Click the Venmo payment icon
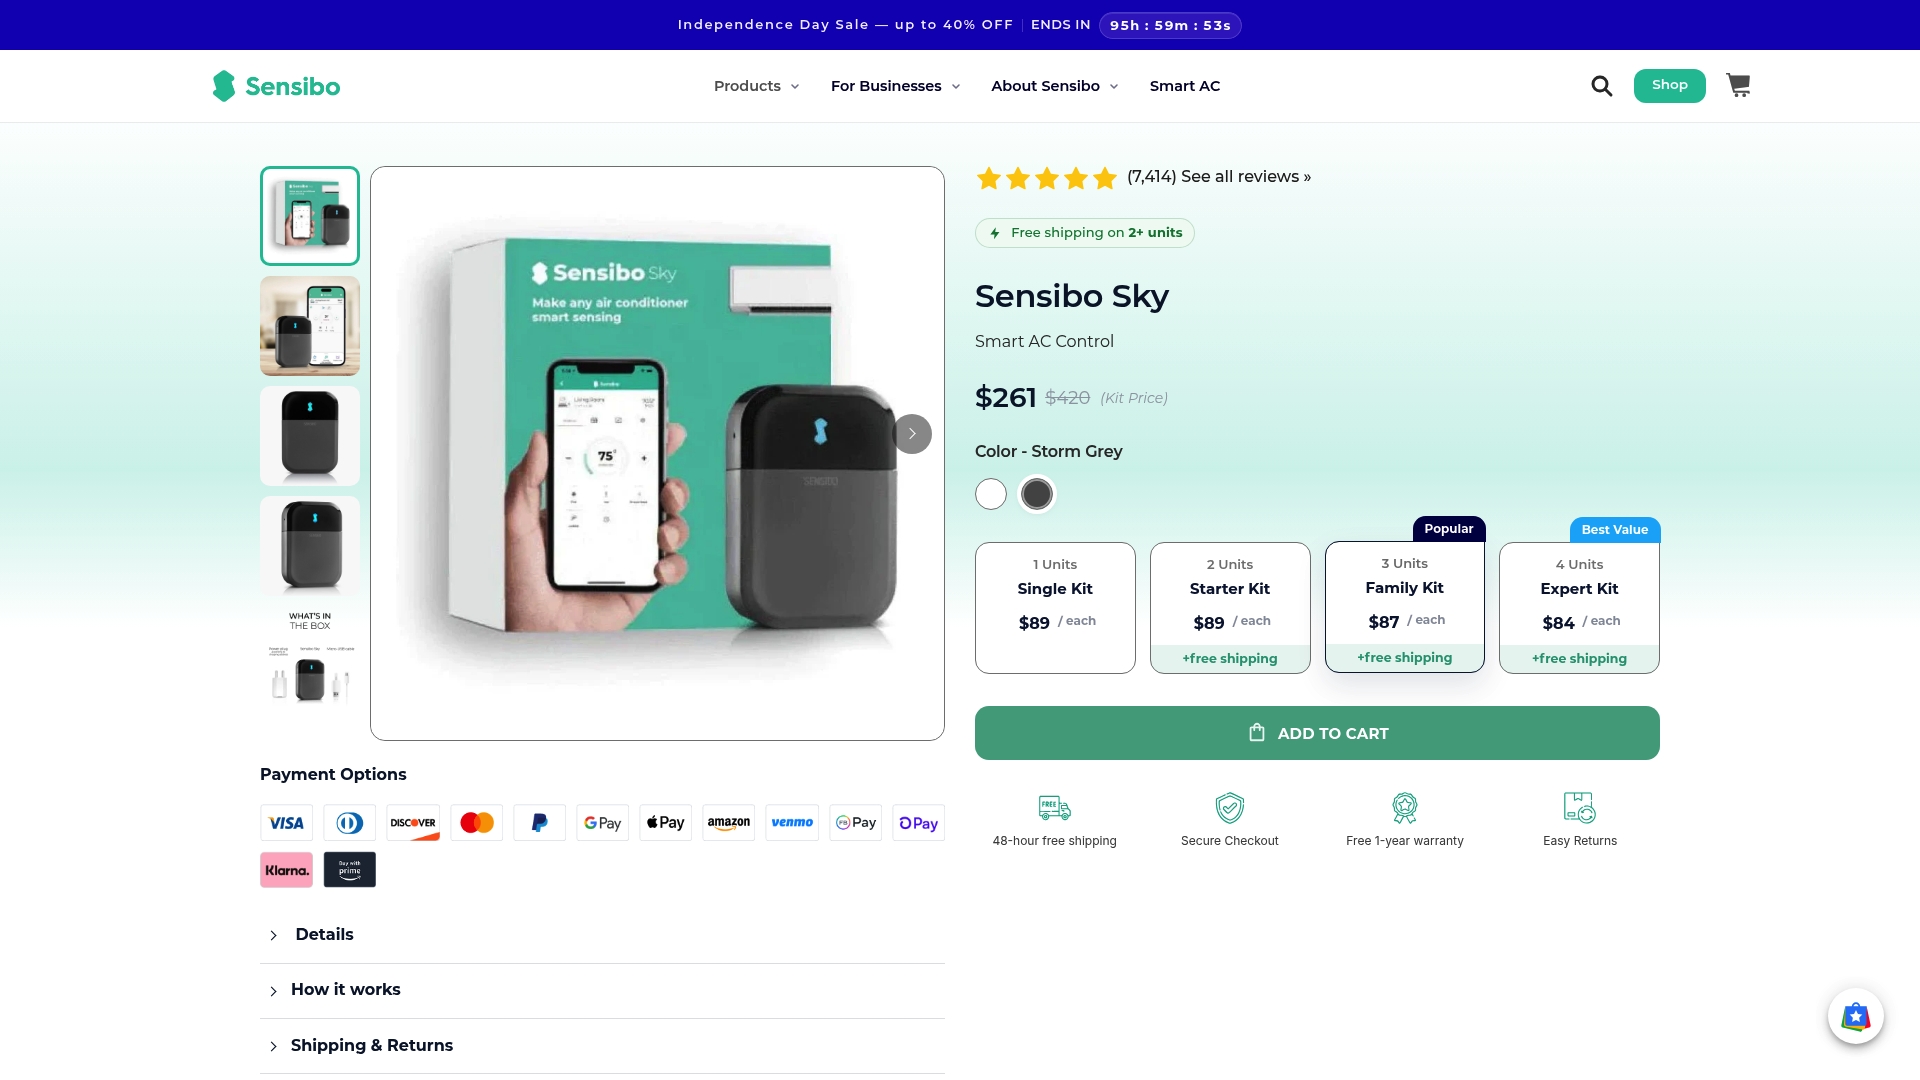 point(792,823)
